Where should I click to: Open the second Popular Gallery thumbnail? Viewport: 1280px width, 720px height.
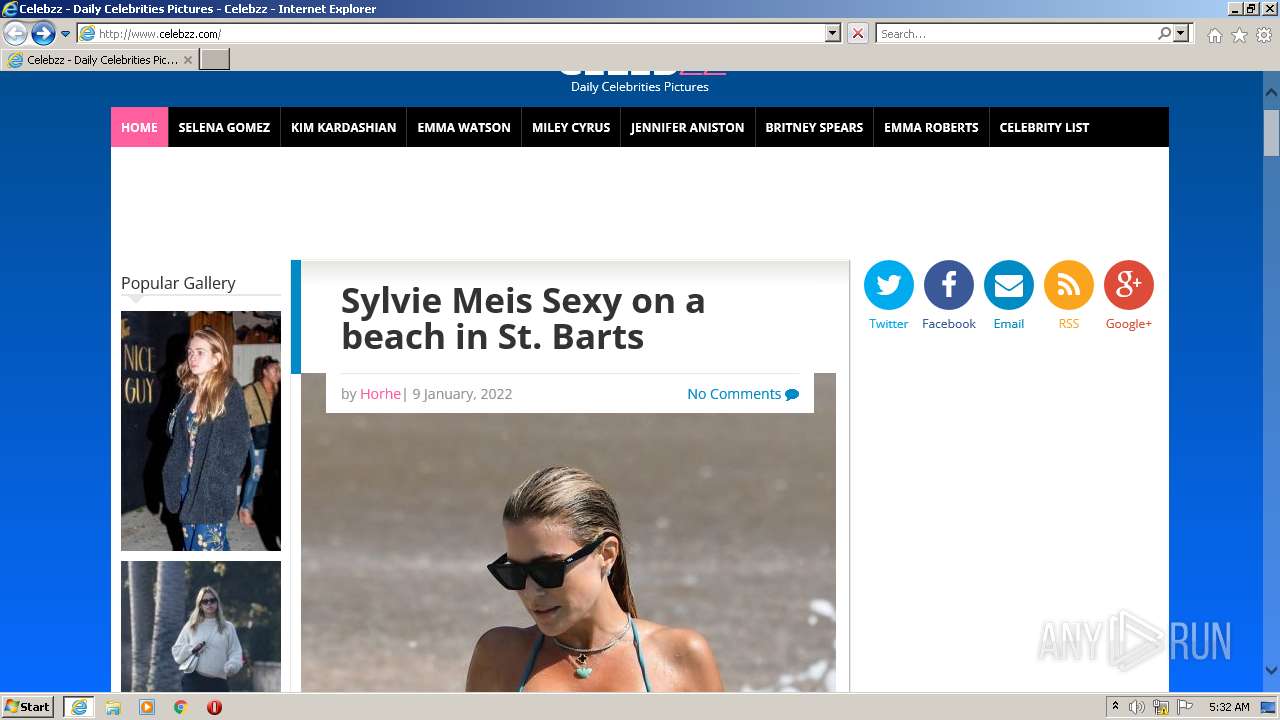coord(201,626)
